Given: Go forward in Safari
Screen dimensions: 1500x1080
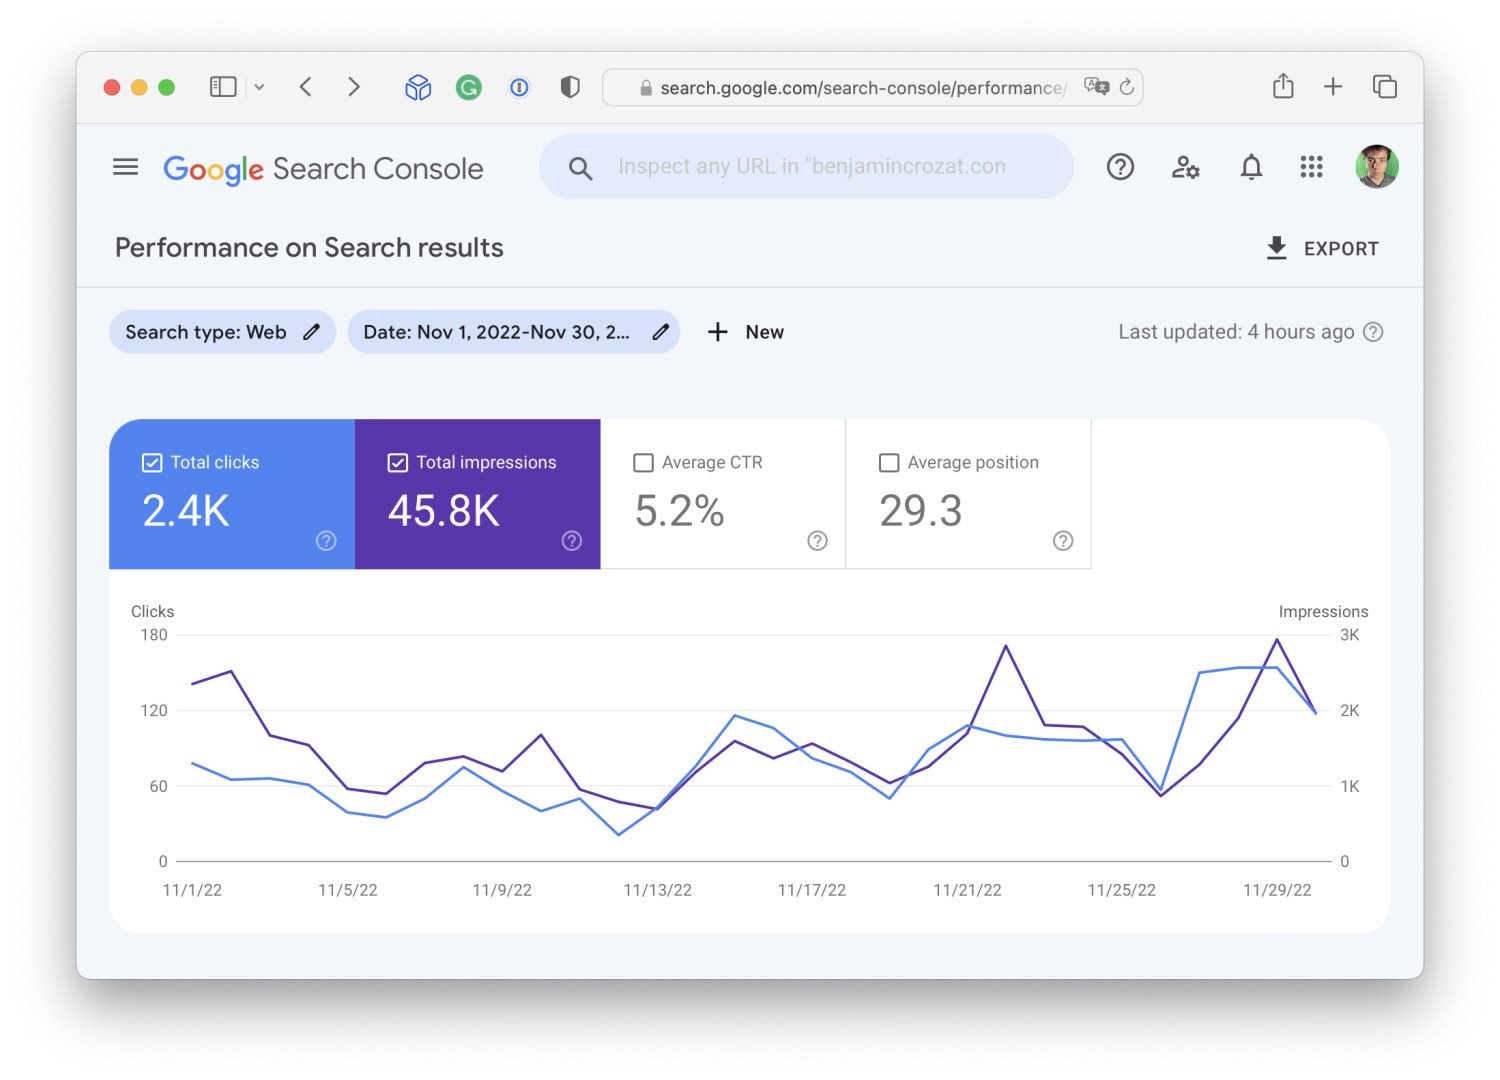Looking at the screenshot, I should click(x=353, y=87).
